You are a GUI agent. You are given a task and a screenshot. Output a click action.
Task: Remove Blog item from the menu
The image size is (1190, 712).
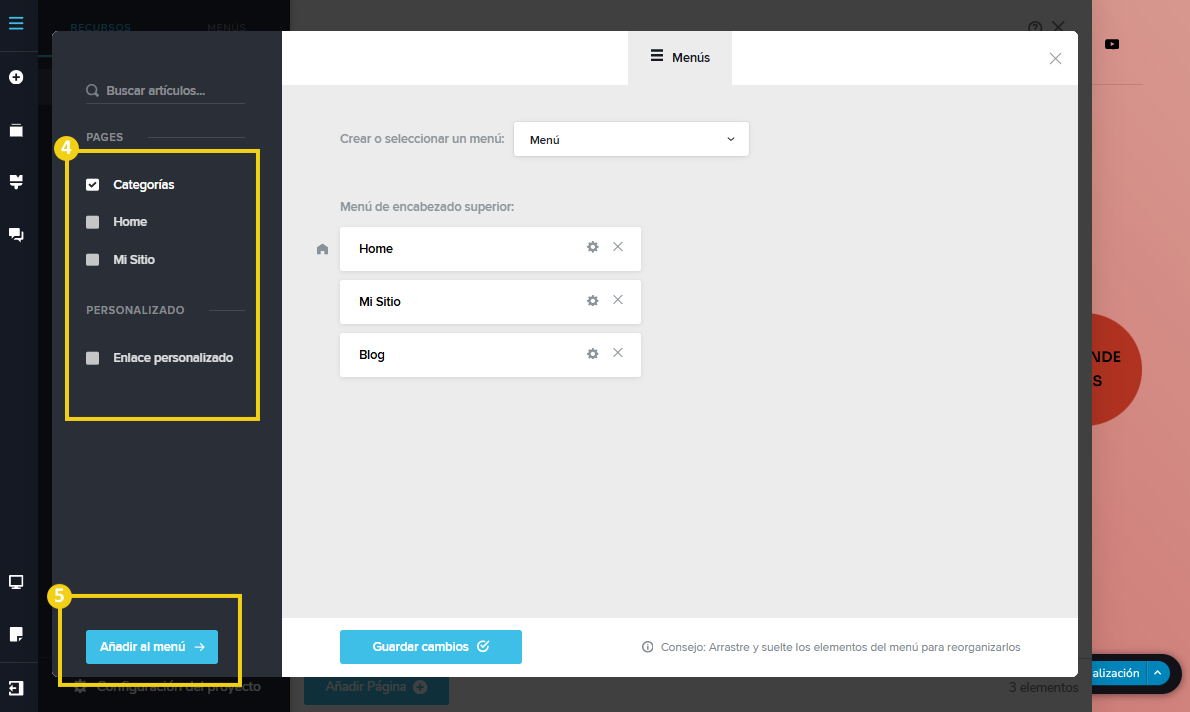[x=618, y=353]
